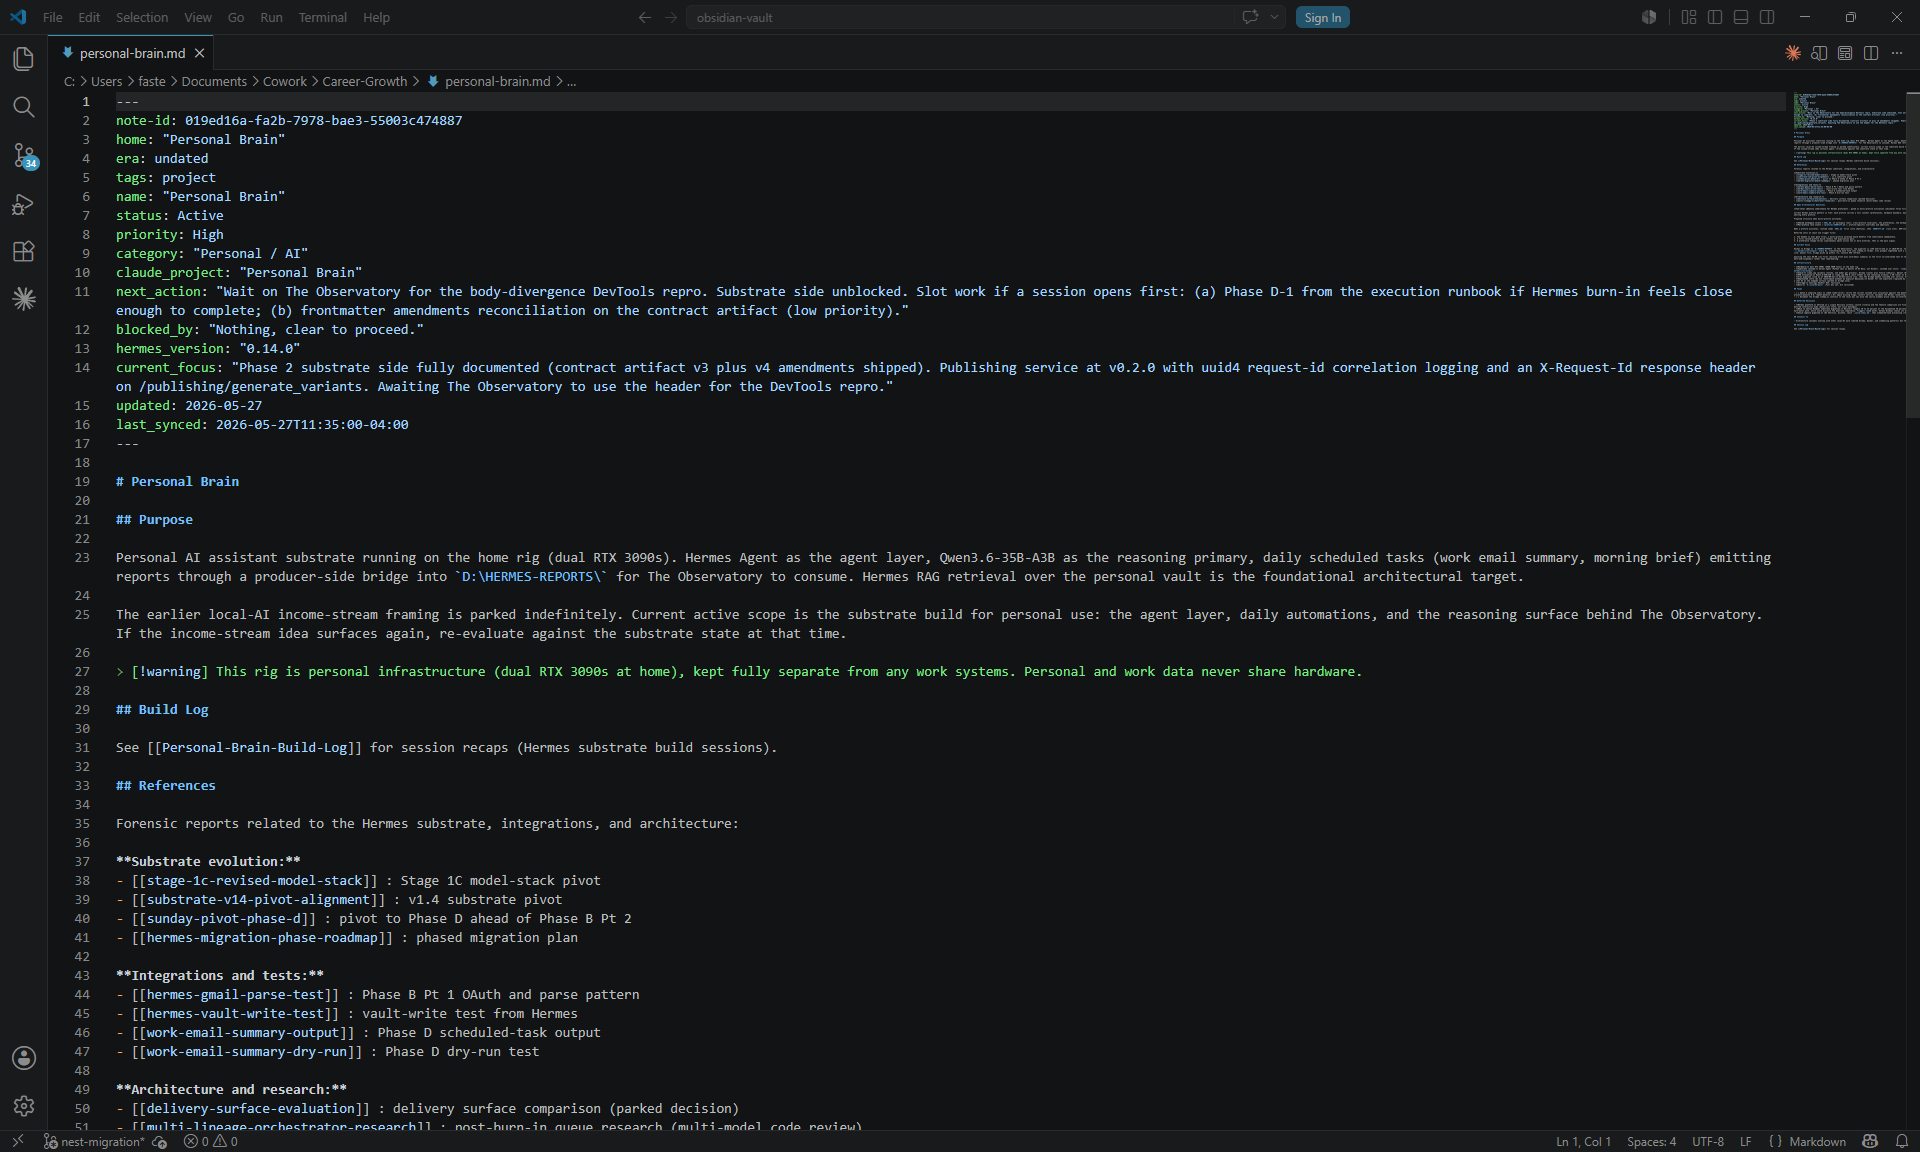Open markdown preview to the side
The height and width of the screenshot is (1152, 1920).
[x=1819, y=53]
